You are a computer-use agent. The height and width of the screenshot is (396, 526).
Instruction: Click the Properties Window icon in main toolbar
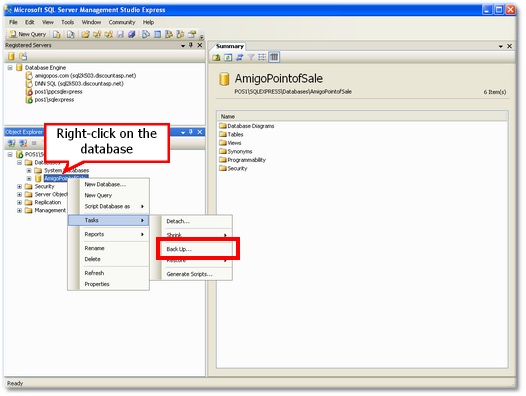[x=192, y=34]
